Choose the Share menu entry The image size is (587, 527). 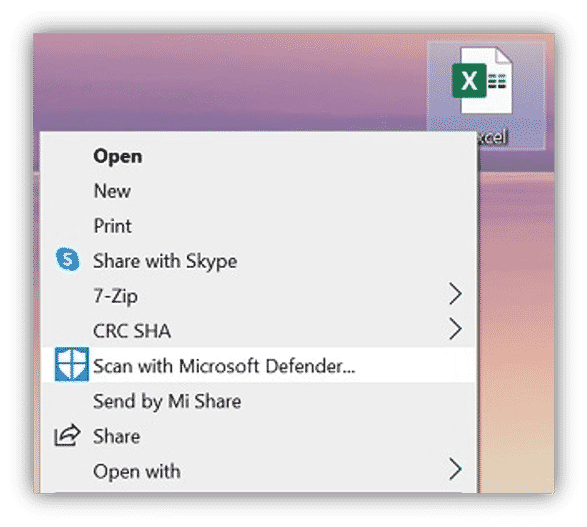258,436
